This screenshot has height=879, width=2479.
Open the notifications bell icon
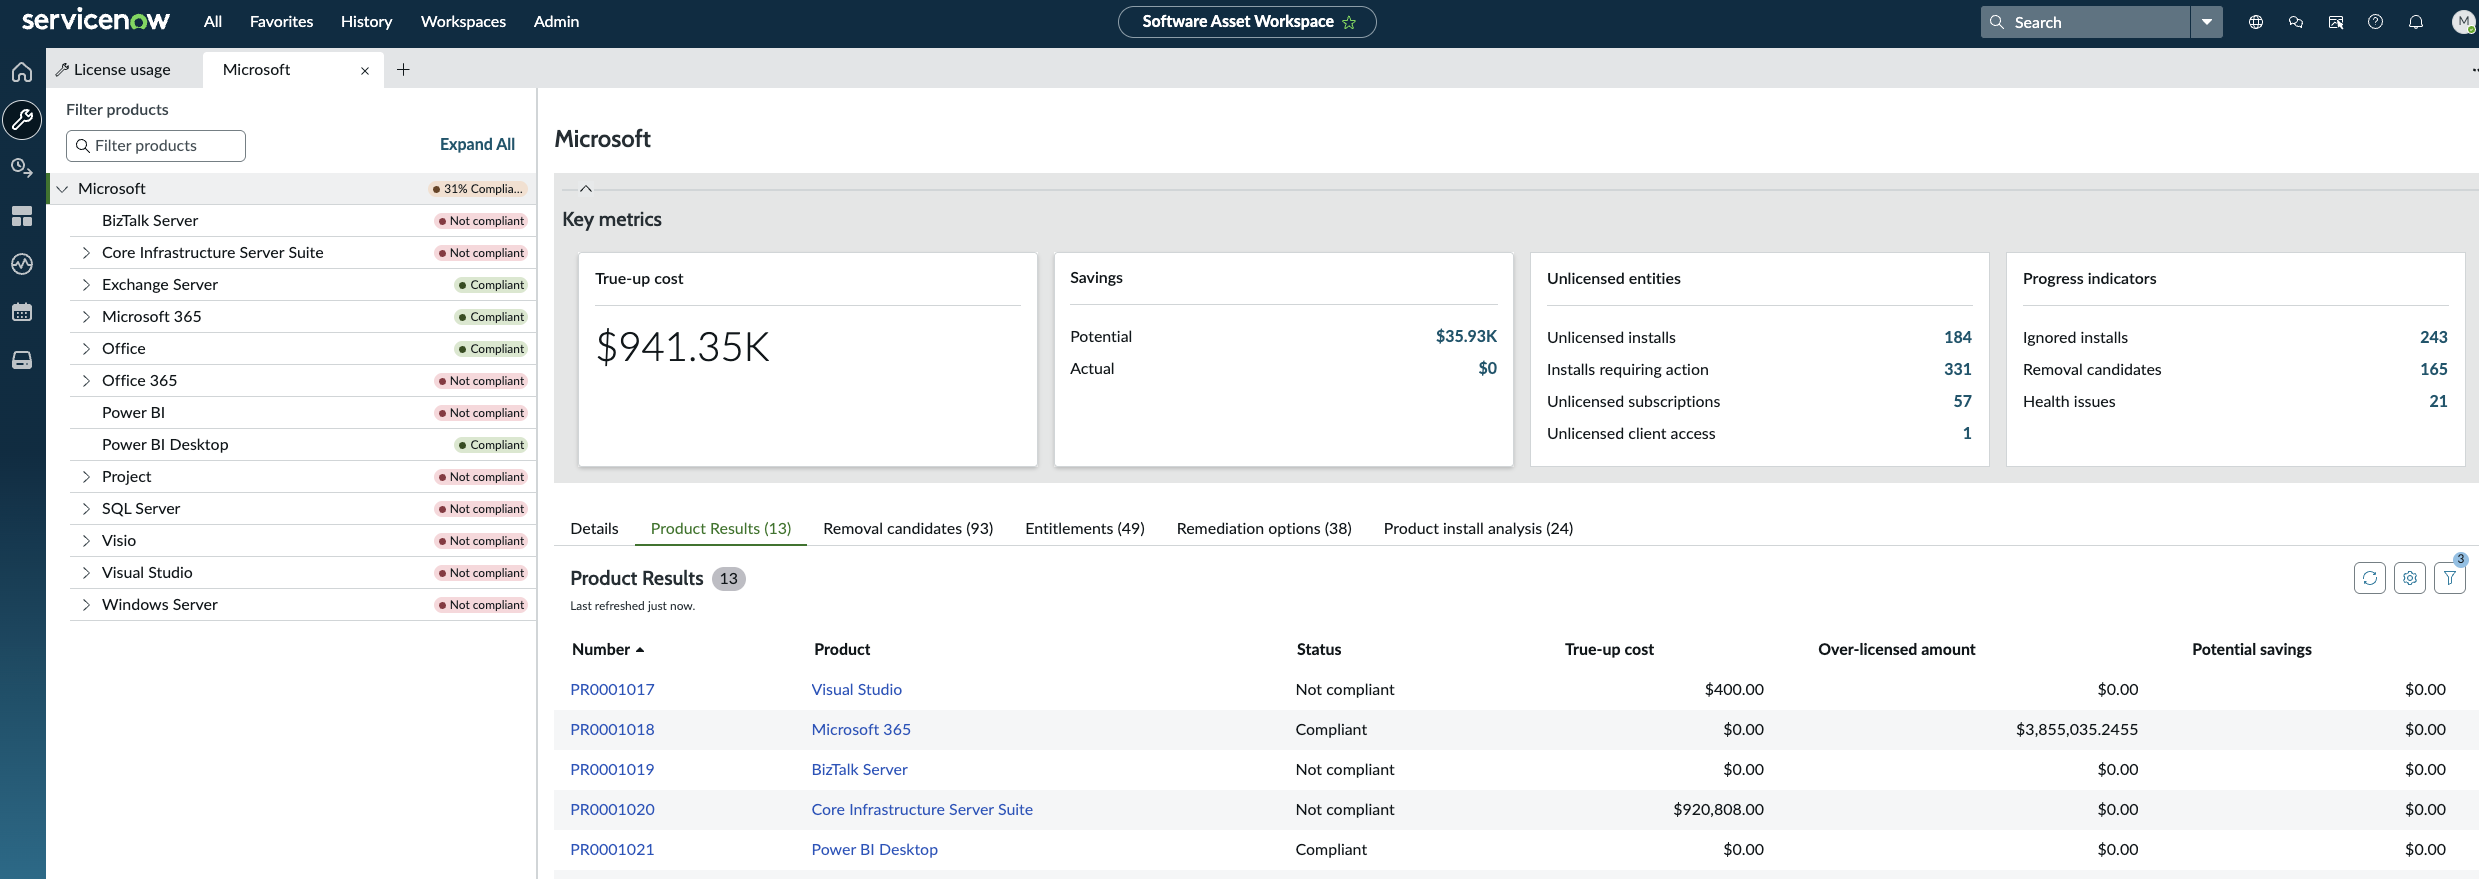pos(2416,22)
